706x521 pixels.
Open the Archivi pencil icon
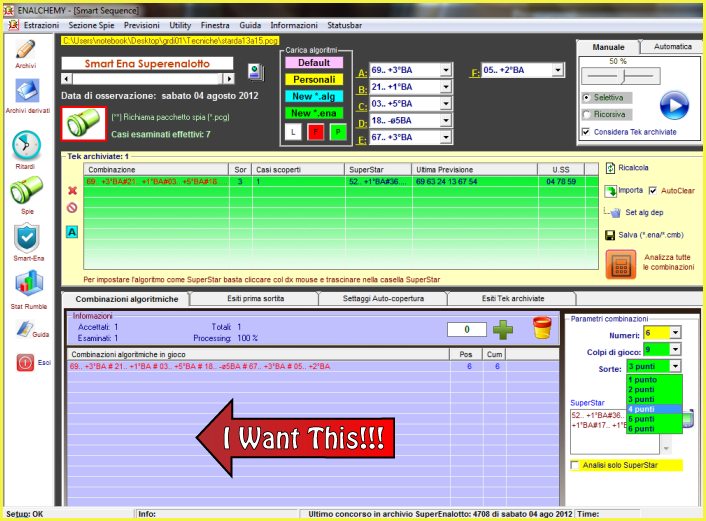25,49
